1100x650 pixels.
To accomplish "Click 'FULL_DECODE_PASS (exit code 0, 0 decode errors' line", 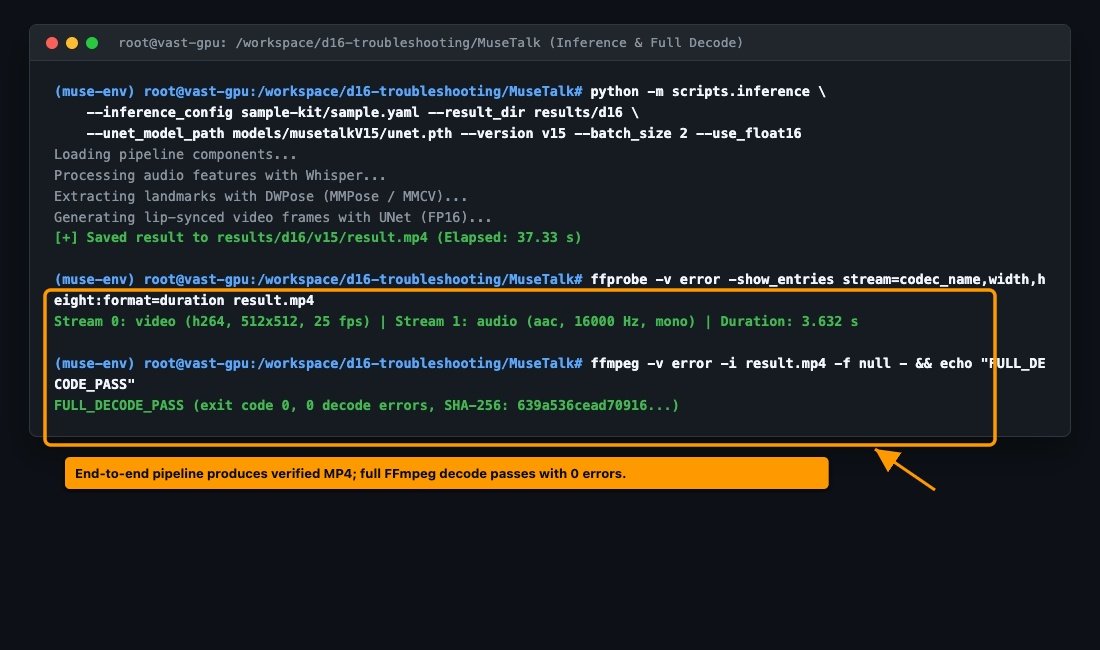I will point(366,405).
